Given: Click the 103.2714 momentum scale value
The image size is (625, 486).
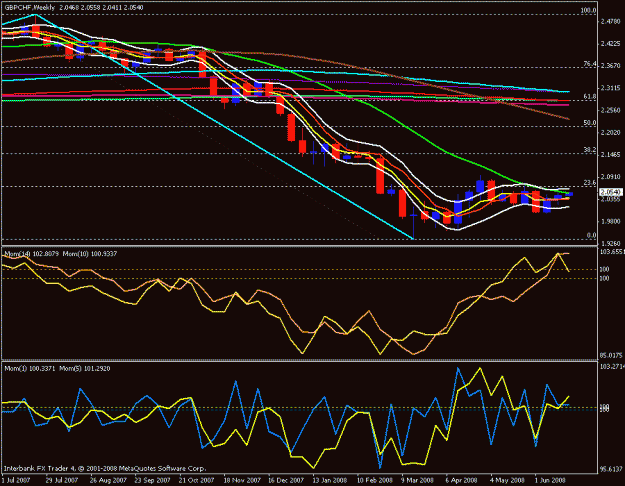Looking at the screenshot, I should [x=612, y=366].
